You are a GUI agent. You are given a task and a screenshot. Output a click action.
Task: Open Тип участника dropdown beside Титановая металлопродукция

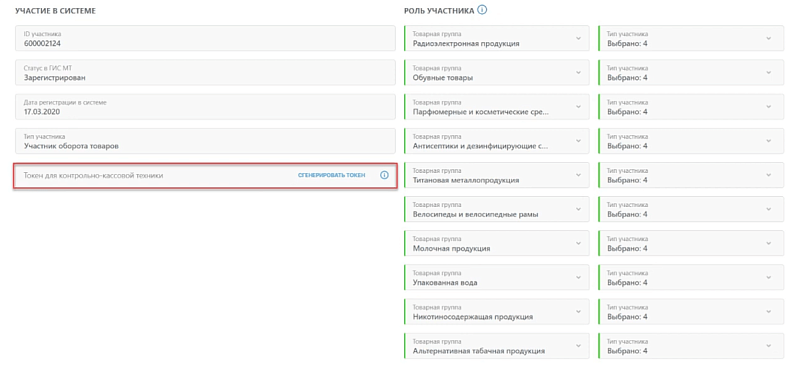coord(691,175)
